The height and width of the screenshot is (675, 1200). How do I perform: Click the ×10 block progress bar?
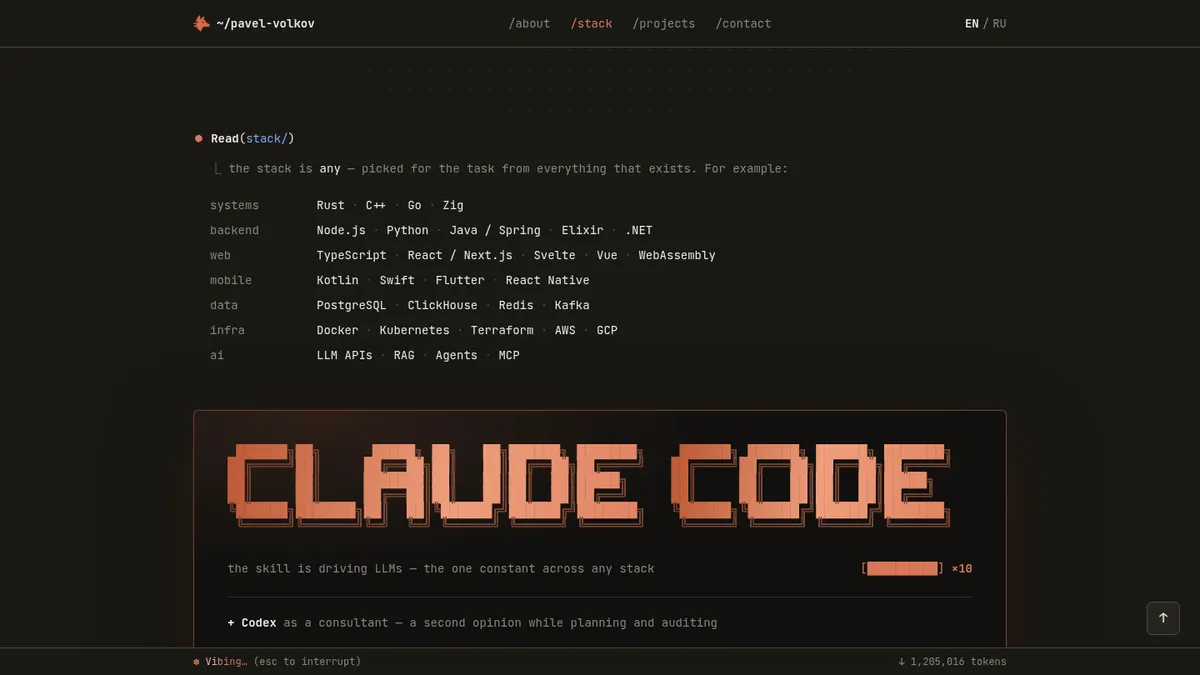coord(902,568)
